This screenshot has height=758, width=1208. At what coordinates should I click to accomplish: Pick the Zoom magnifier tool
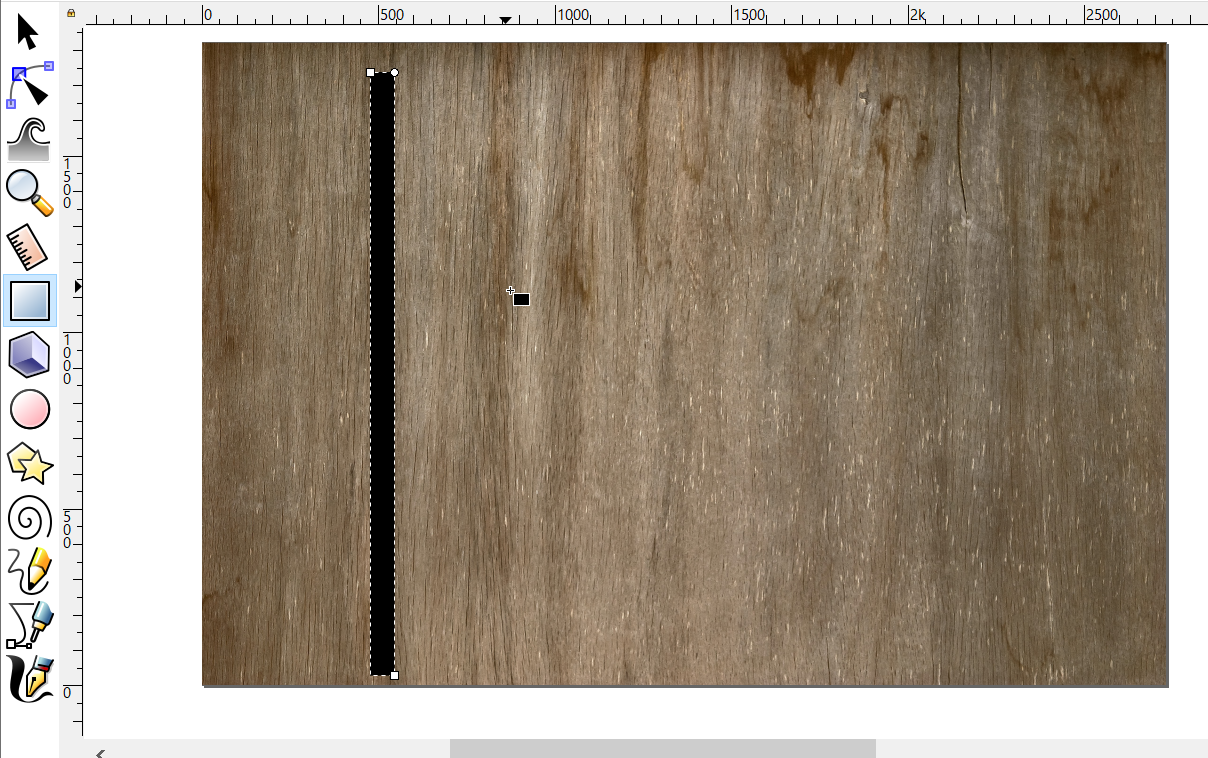point(29,193)
